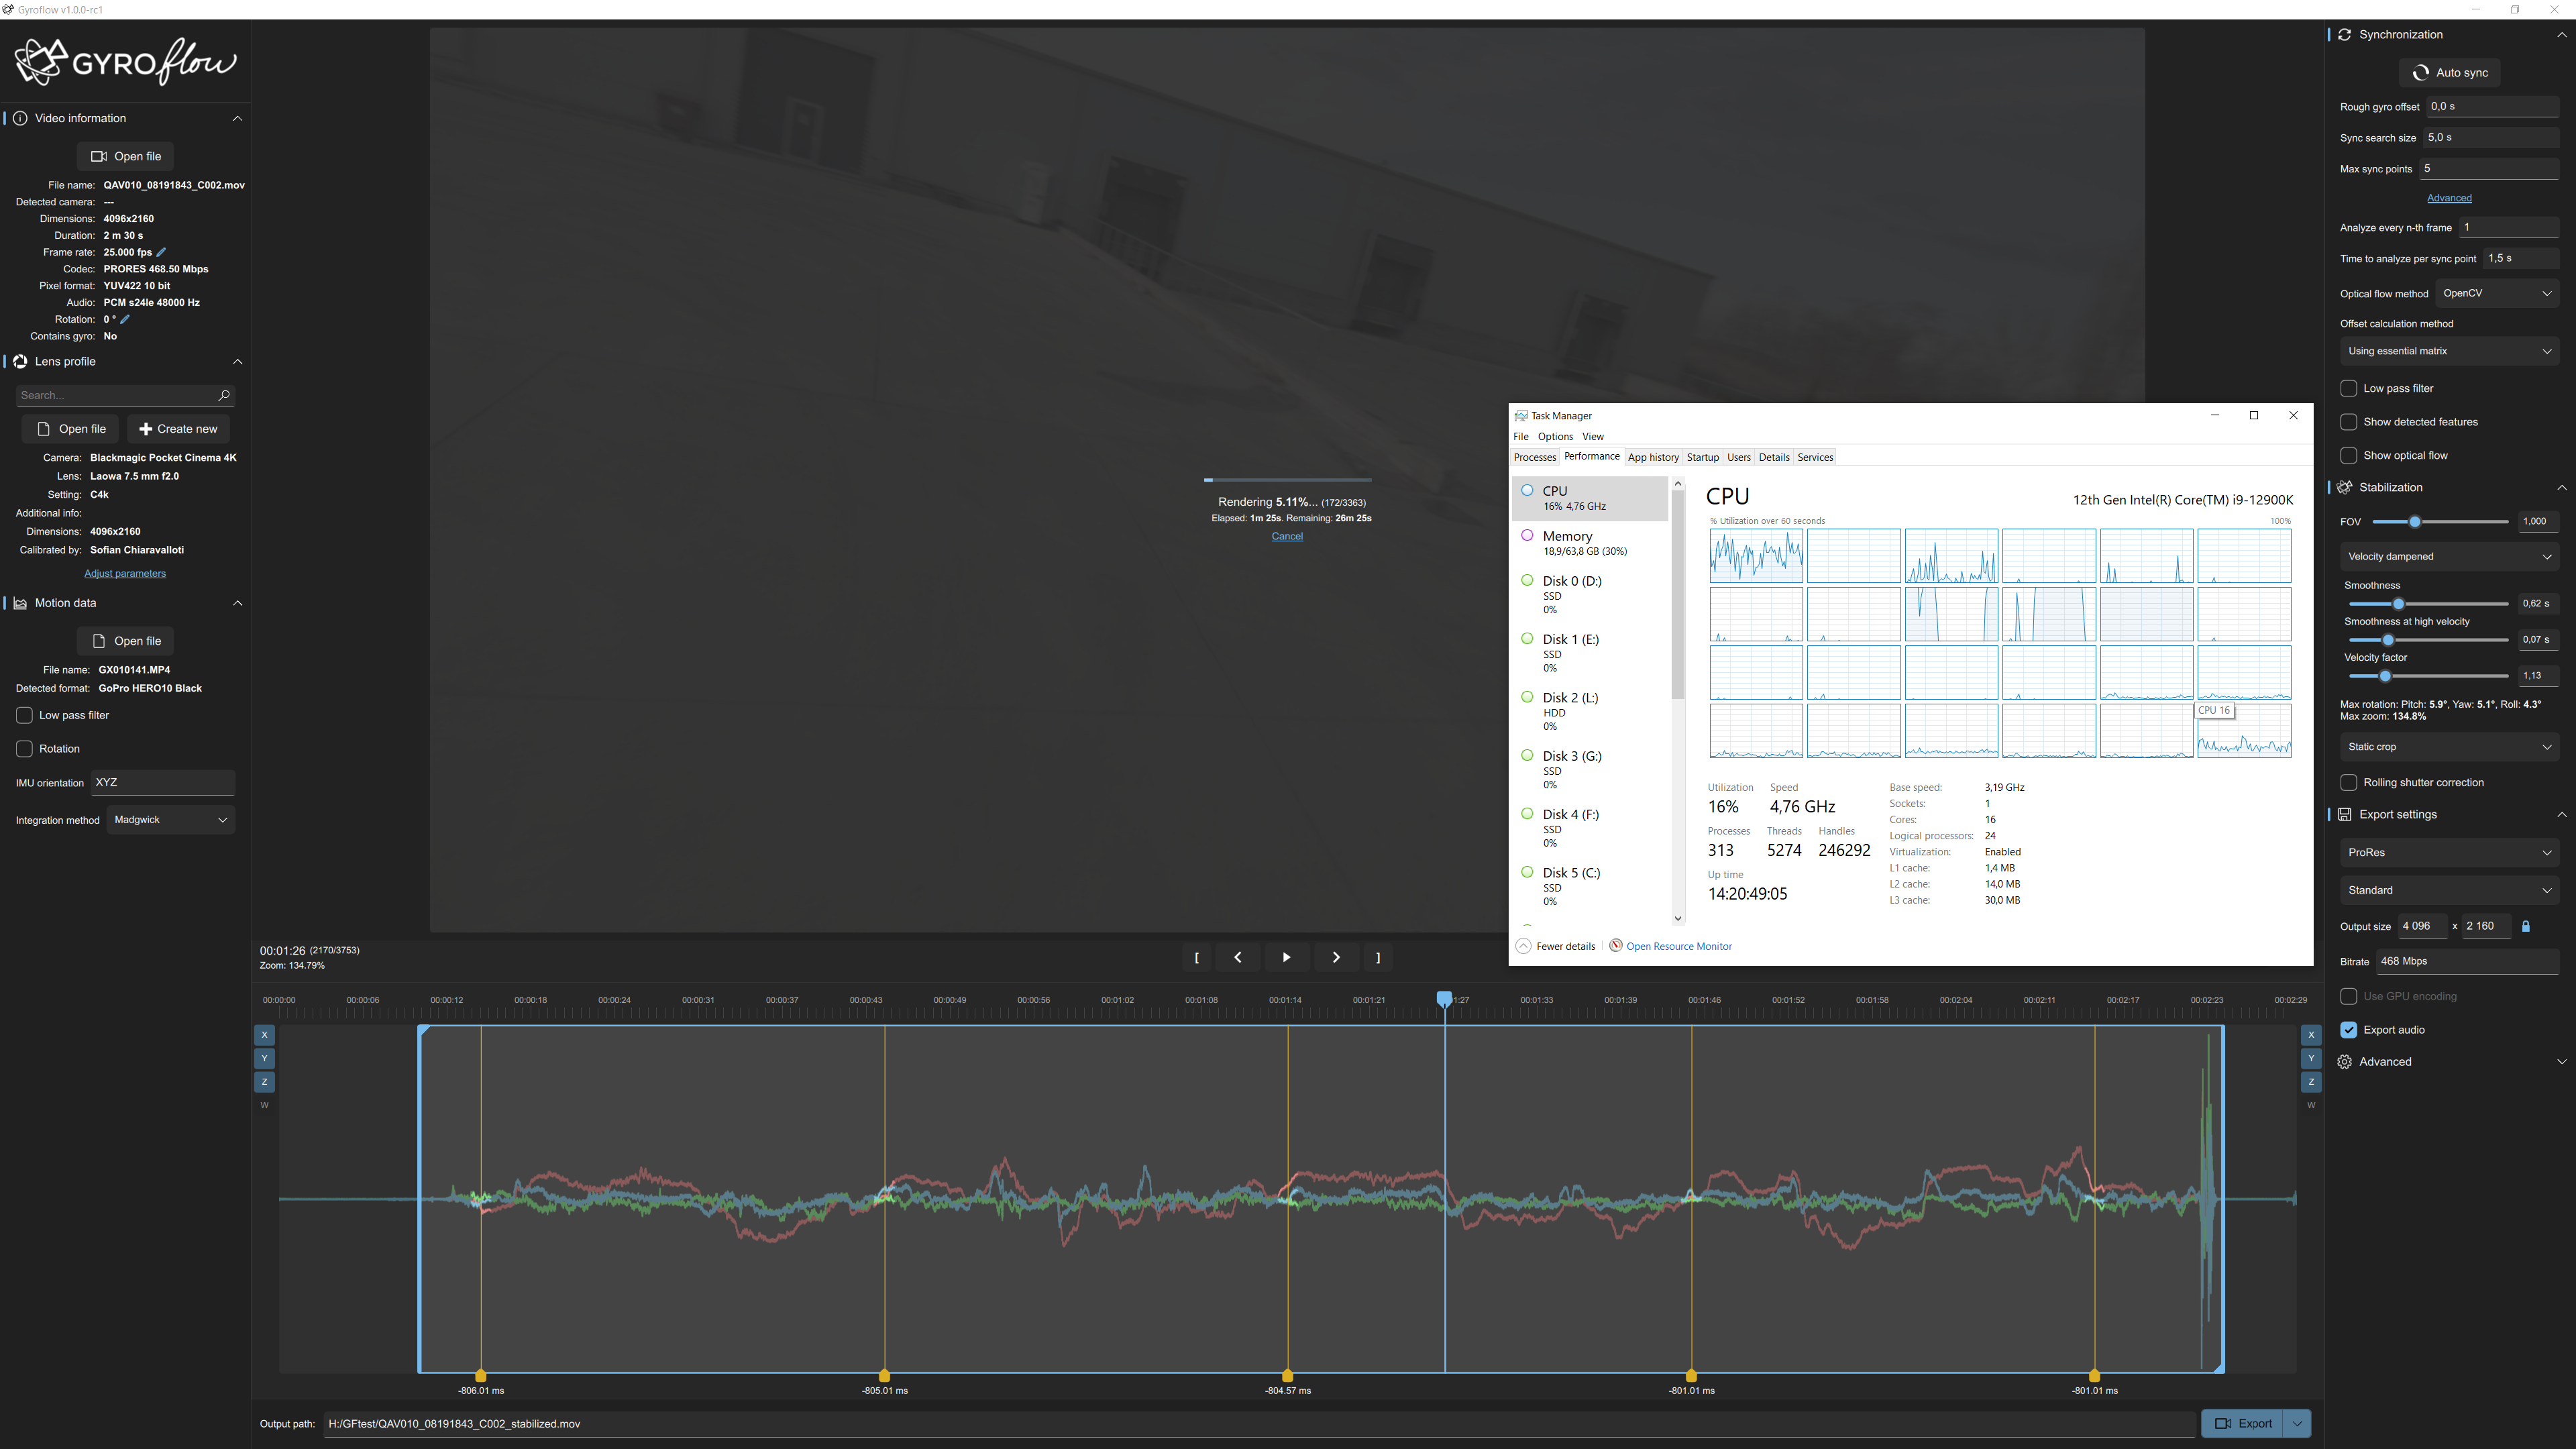Step to previous frame arrow

(x=1238, y=957)
